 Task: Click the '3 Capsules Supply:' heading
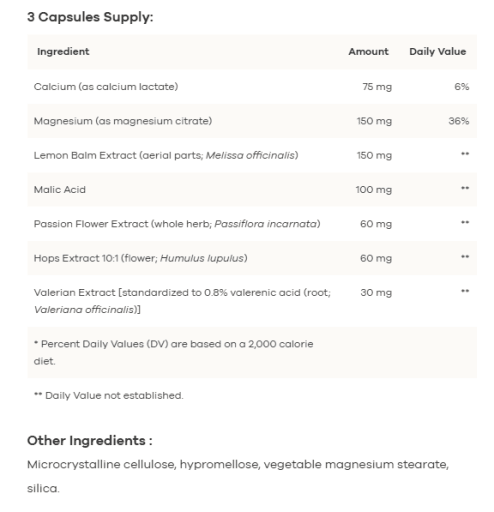(90, 17)
